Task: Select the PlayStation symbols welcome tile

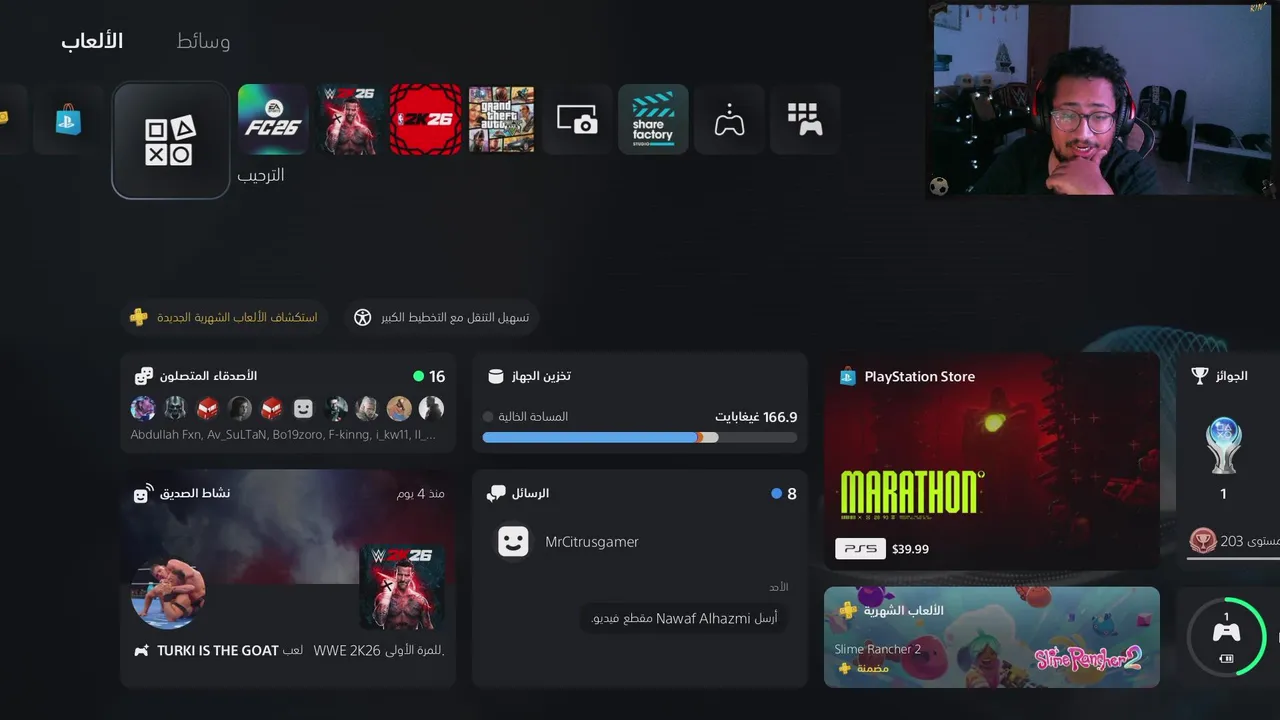Action: [x=171, y=141]
